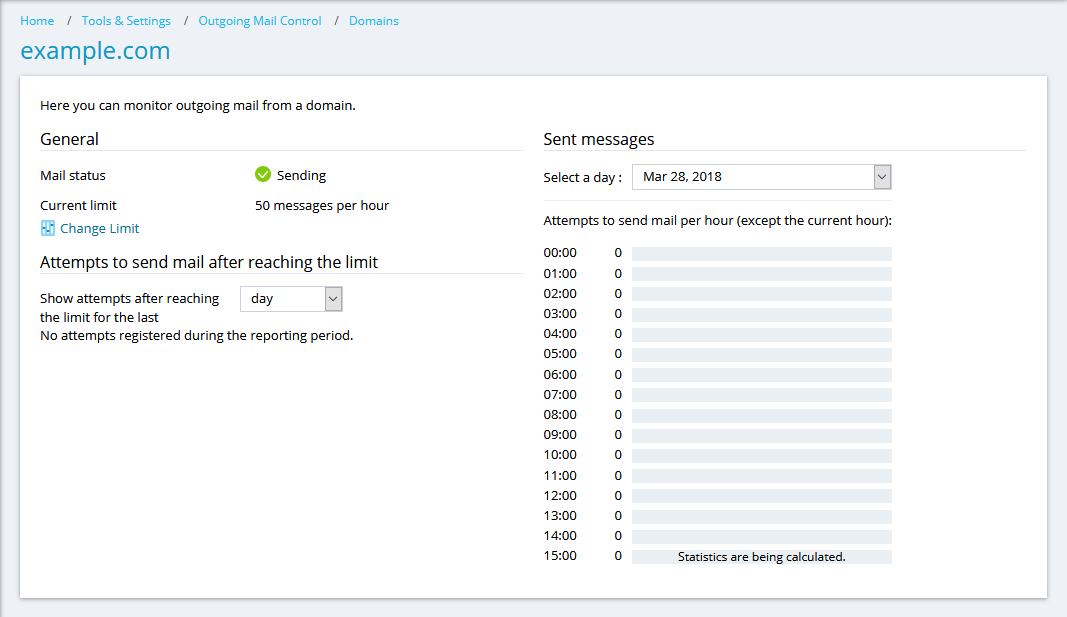Navigate to Tools & Settings breadcrumb
Image resolution: width=1067 pixels, height=617 pixels.
(x=126, y=20)
